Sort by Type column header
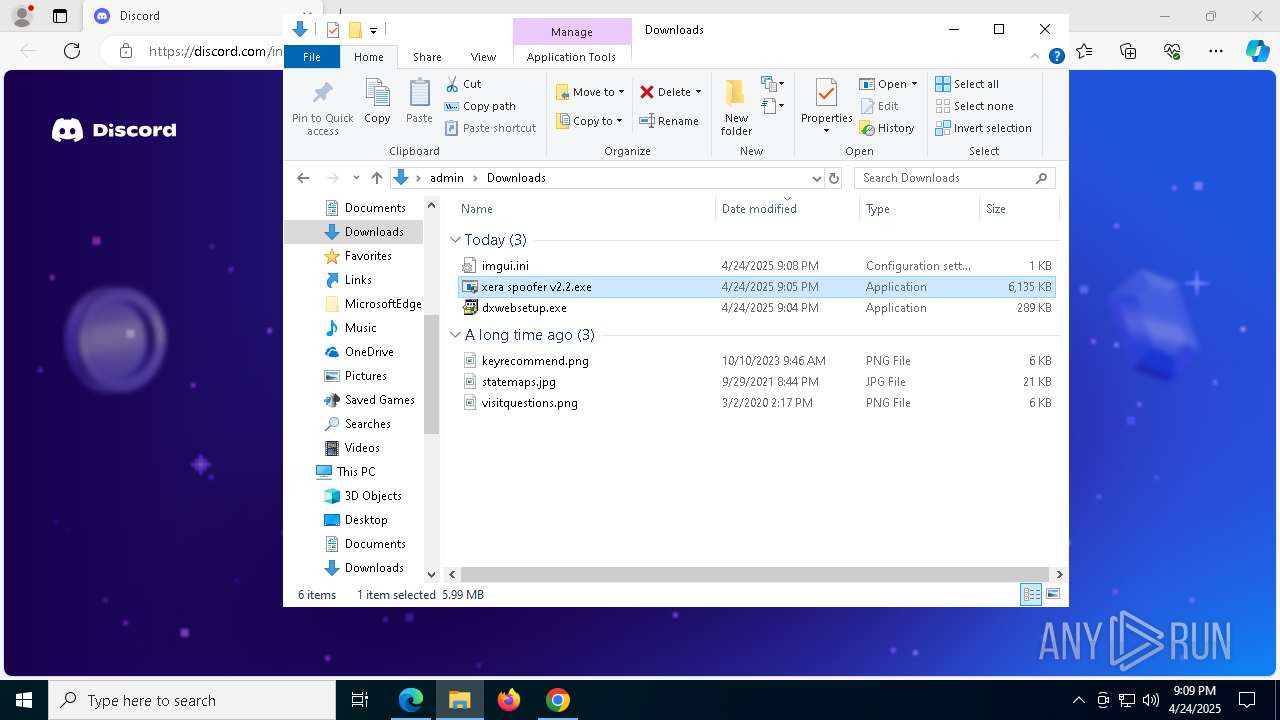Viewport: 1280px width, 720px height. click(x=920, y=209)
